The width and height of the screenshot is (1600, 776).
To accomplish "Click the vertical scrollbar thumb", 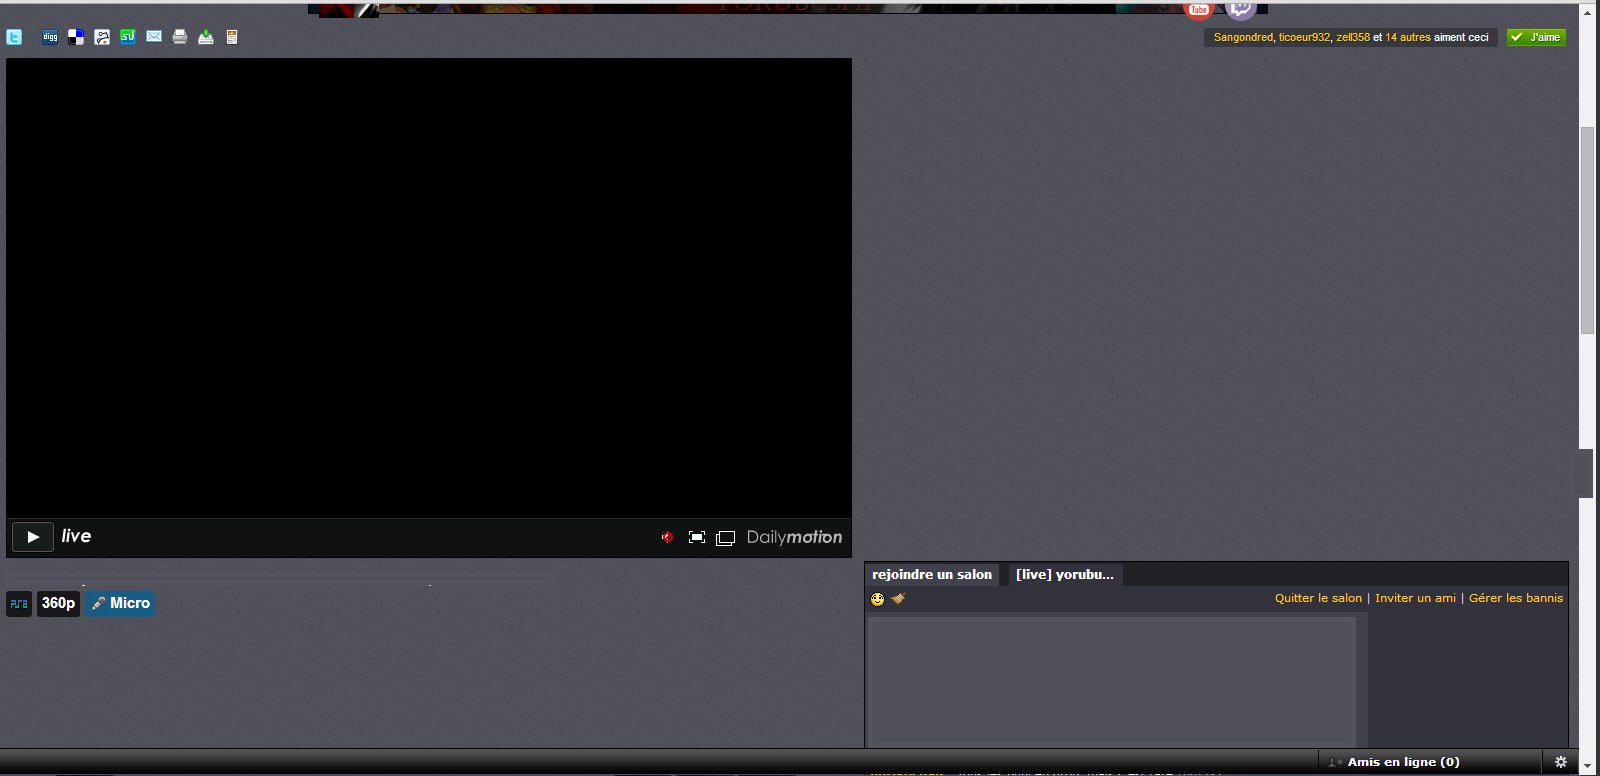I will pos(1587,231).
